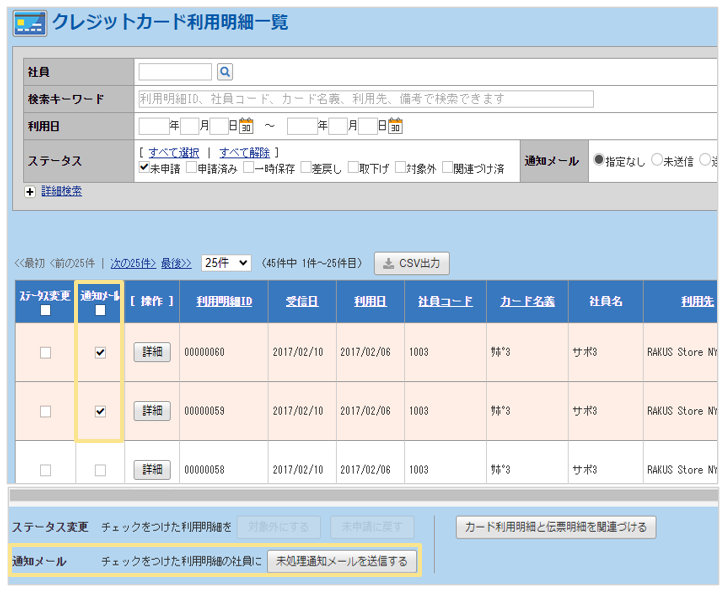Open the start date calendar picker

pos(246,126)
